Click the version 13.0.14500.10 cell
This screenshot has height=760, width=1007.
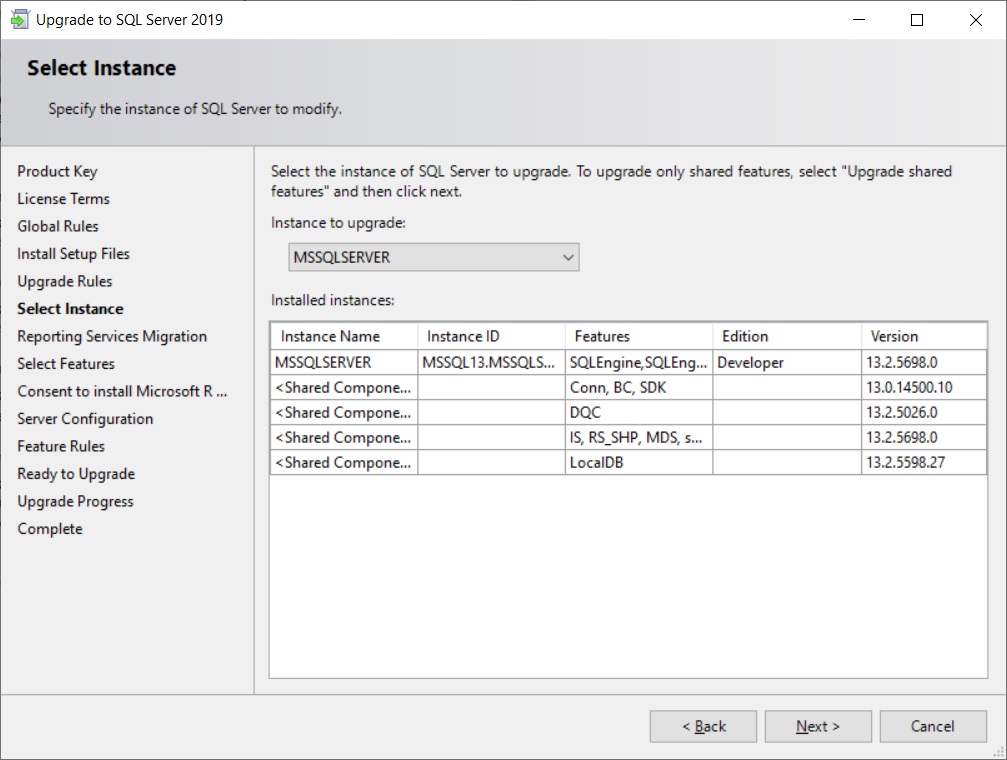[924, 387]
